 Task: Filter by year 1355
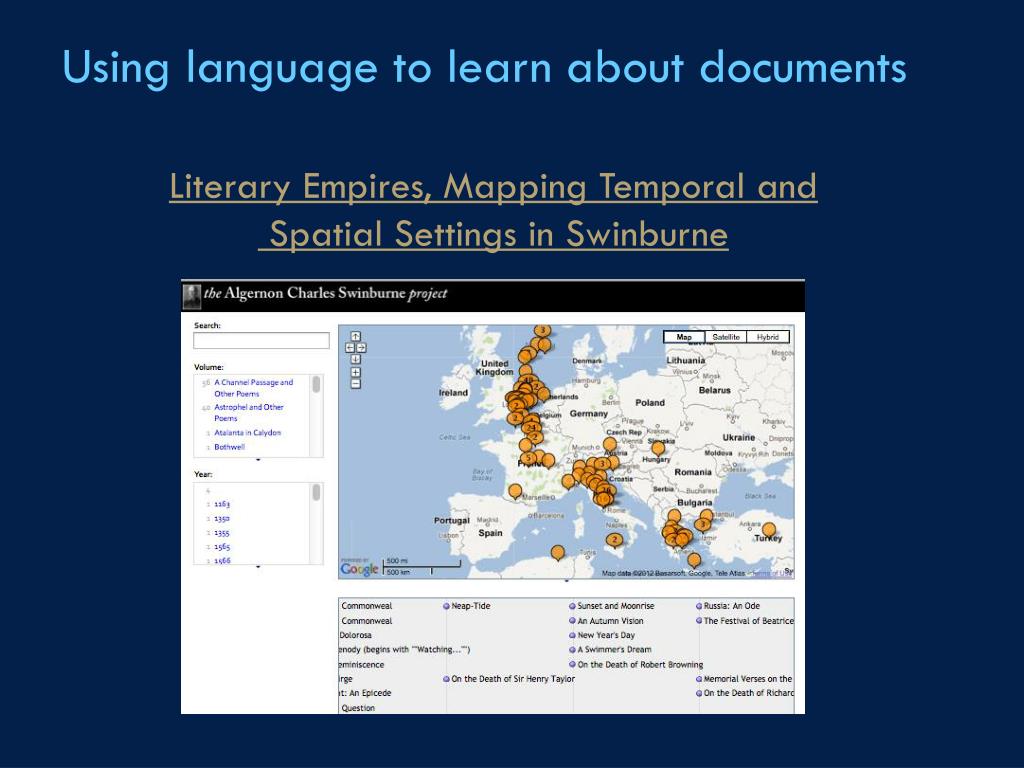coord(222,533)
